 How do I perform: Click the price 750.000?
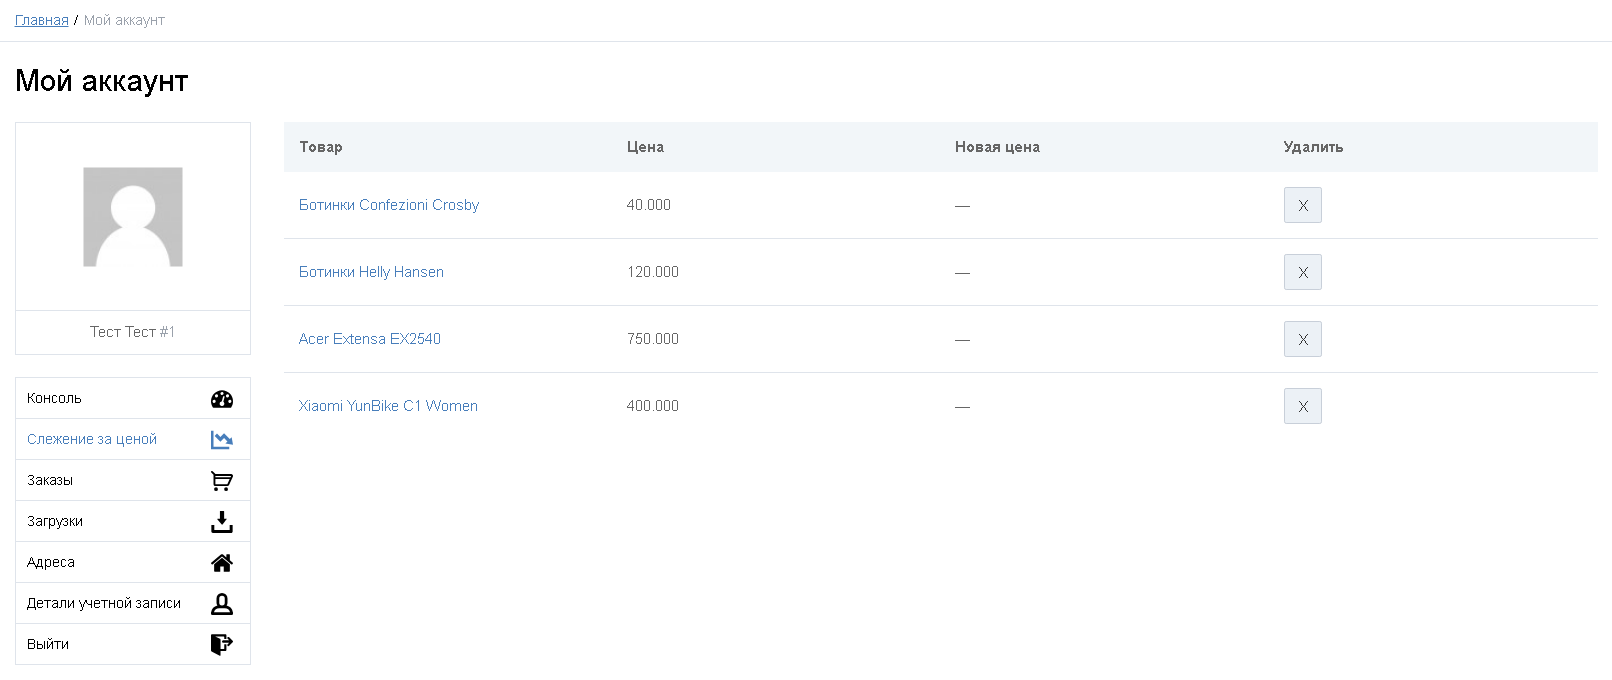[653, 339]
